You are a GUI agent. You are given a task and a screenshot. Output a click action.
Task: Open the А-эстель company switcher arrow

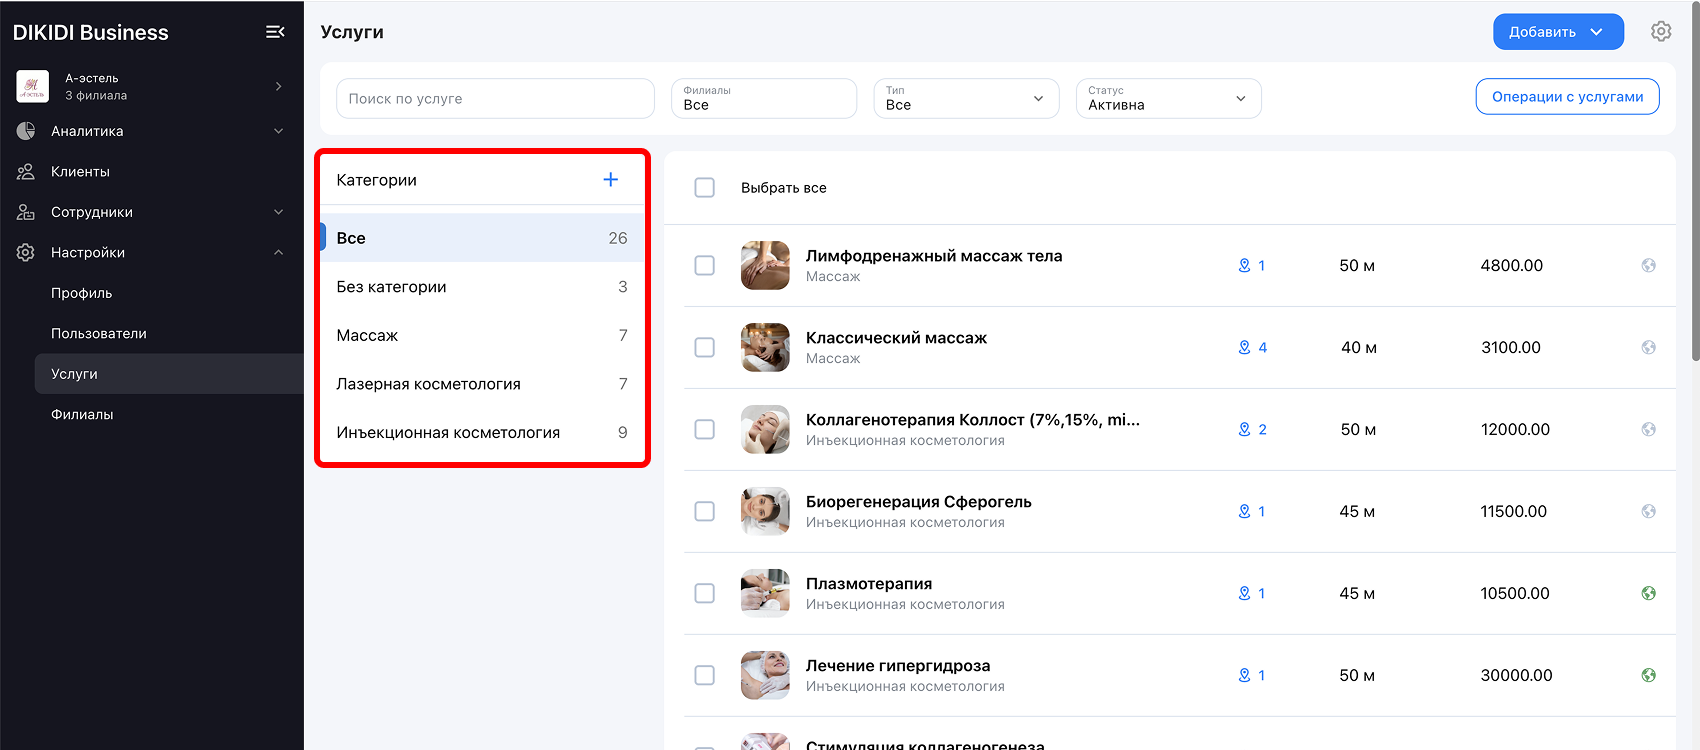tap(279, 86)
